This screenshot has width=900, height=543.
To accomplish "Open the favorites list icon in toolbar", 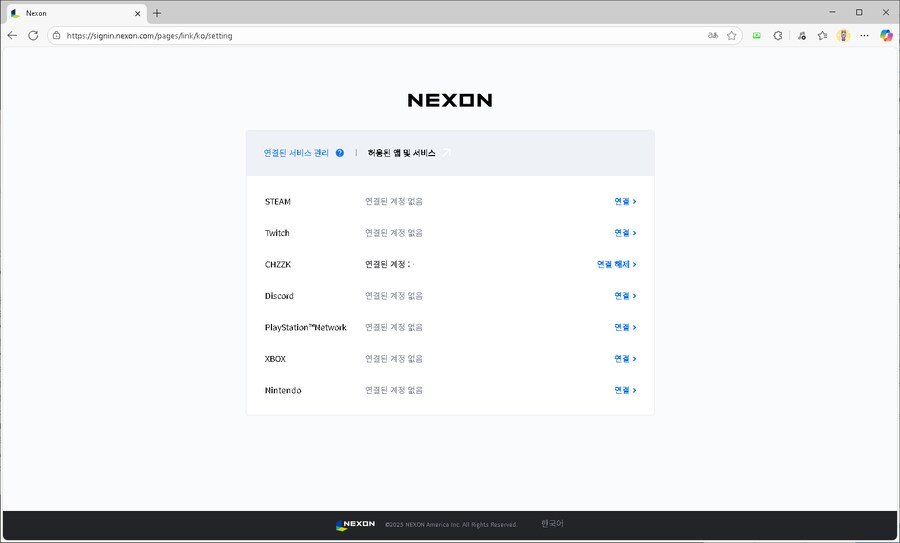I will (x=822, y=35).
